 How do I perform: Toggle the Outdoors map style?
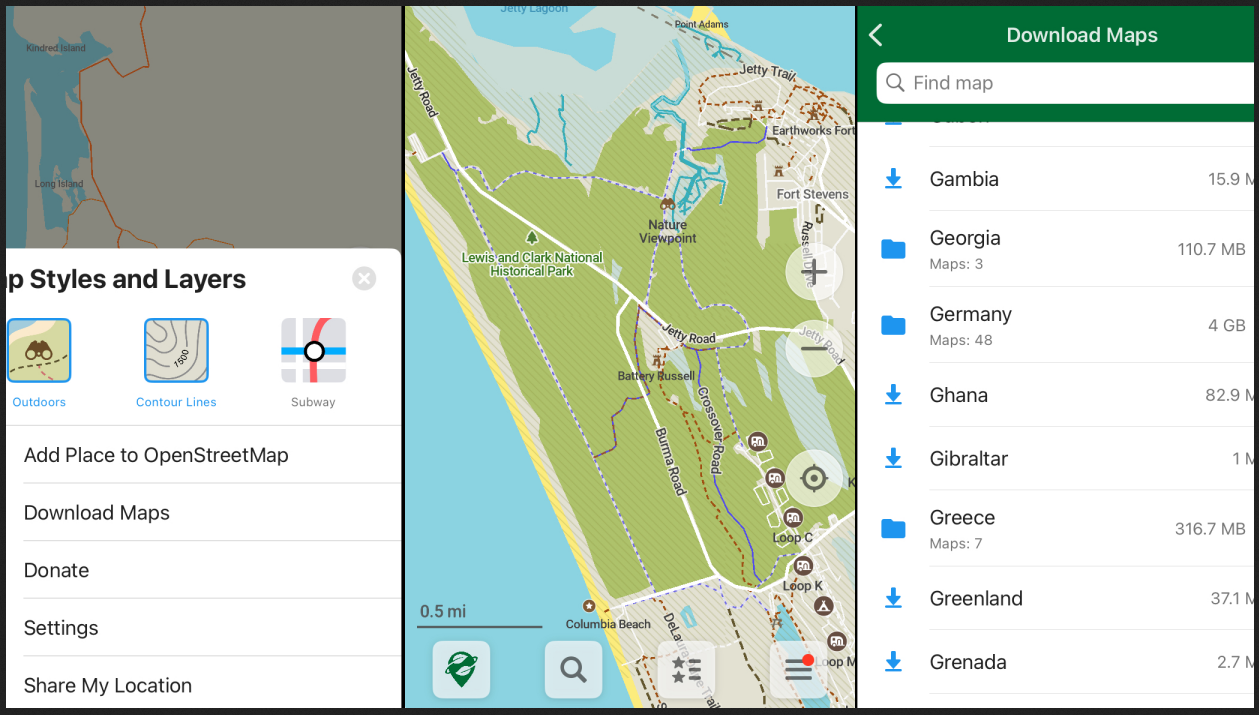39,351
